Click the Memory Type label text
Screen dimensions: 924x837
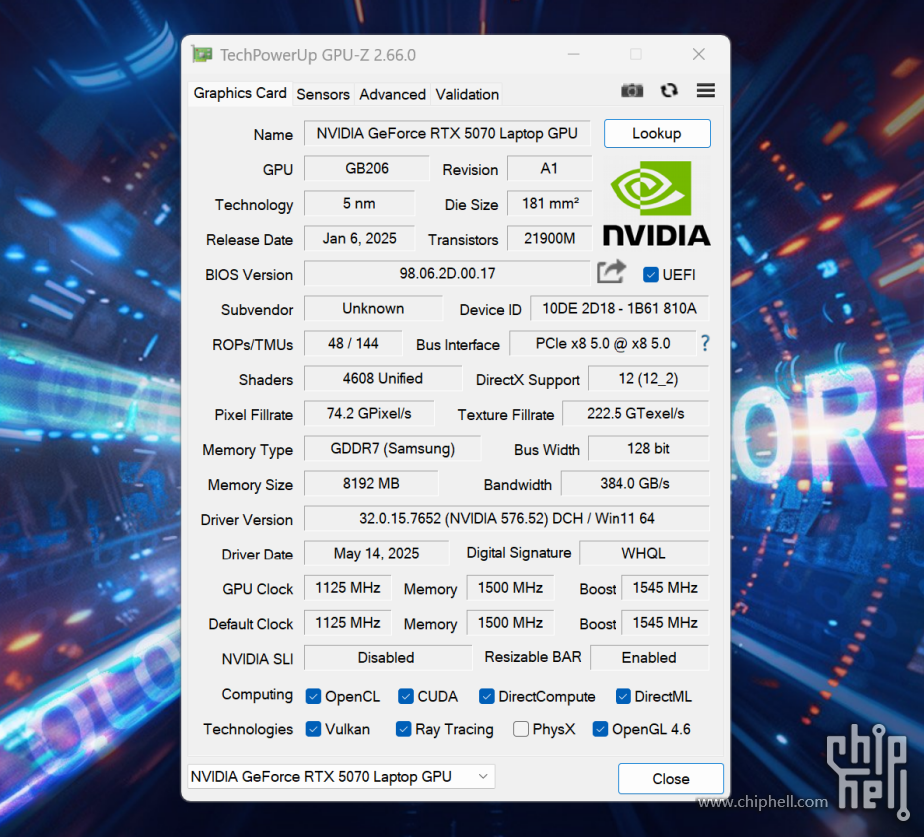click(x=248, y=450)
